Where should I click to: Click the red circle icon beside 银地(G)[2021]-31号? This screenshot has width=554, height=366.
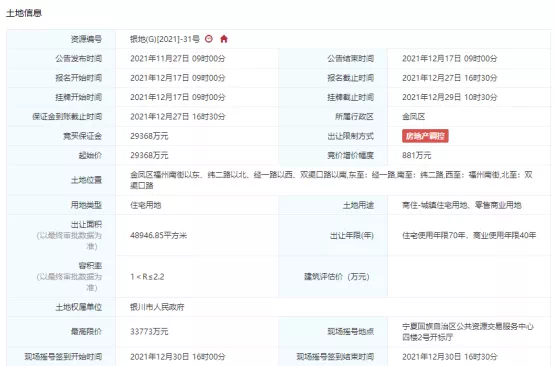click(209, 39)
